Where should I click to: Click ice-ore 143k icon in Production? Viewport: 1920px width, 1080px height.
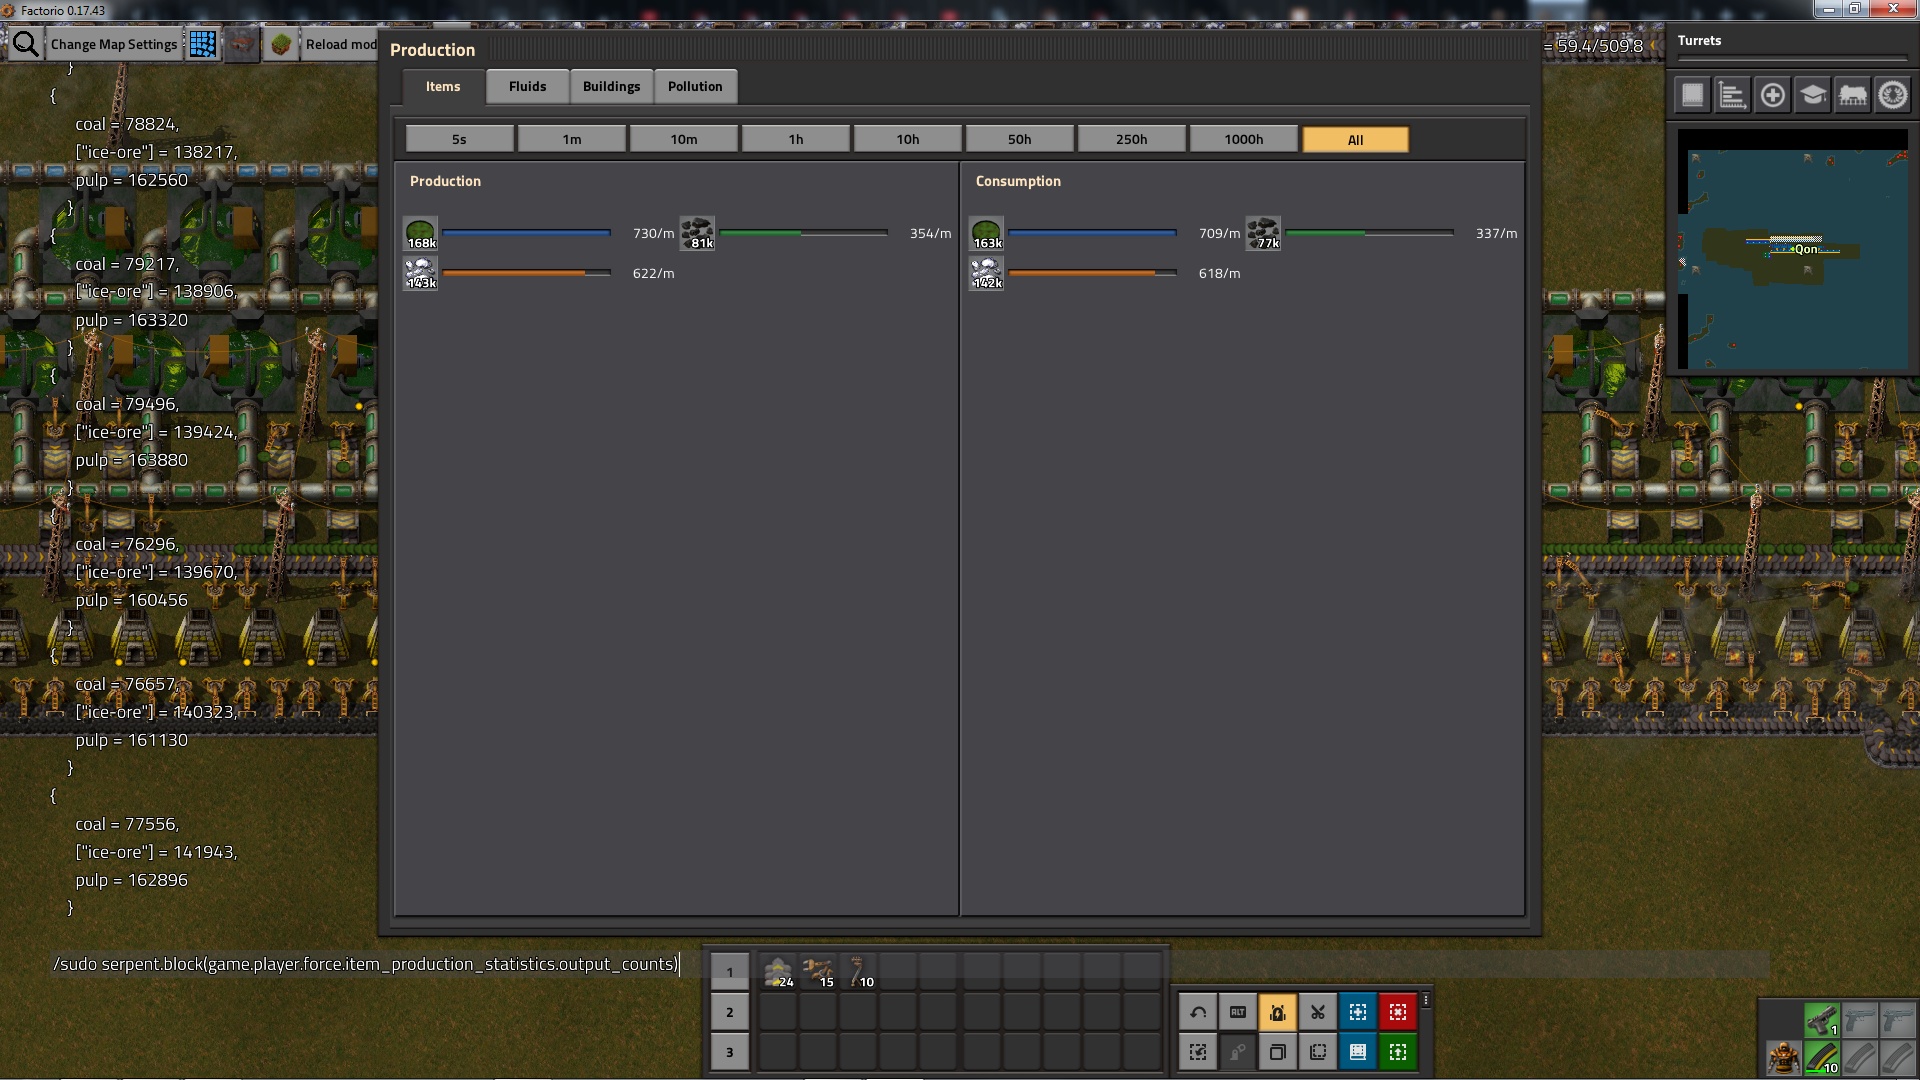(420, 273)
